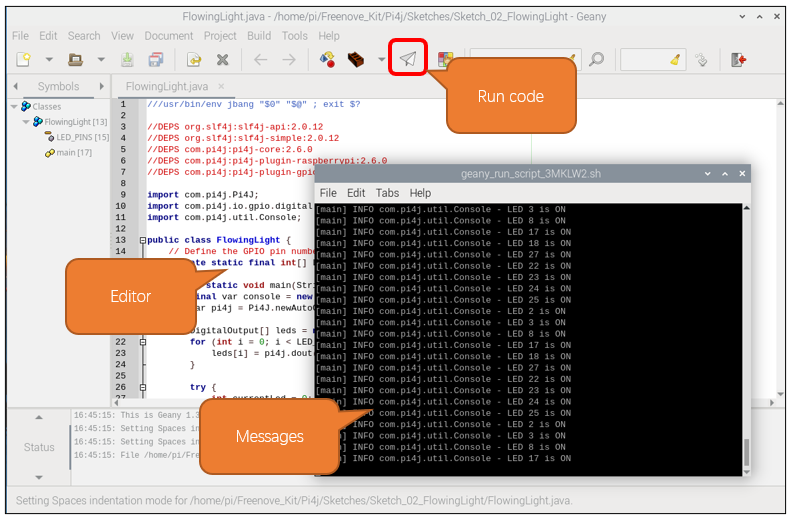
Task: Click the terminal scrollbar thumb
Action: tap(746, 453)
